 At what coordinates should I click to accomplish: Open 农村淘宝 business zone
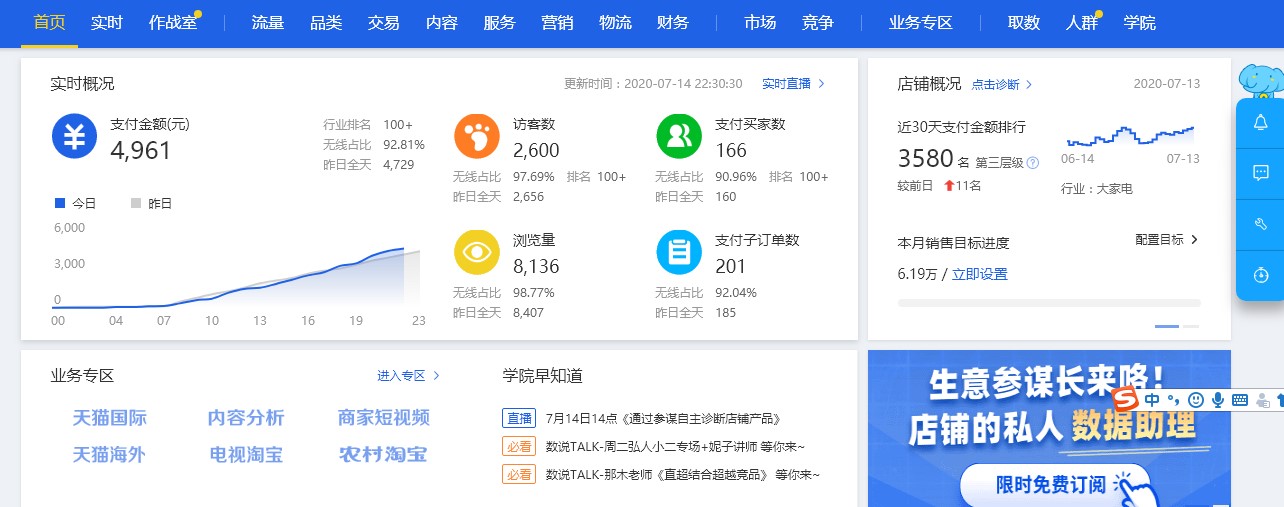(x=383, y=455)
